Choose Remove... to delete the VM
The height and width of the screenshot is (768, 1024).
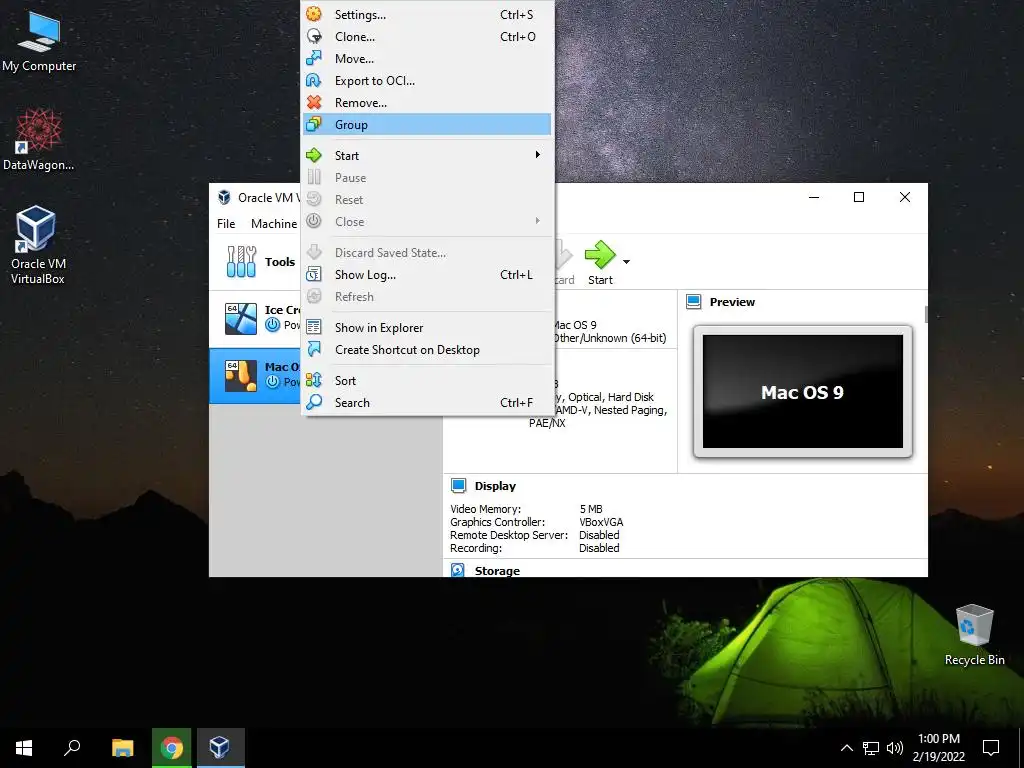point(427,103)
